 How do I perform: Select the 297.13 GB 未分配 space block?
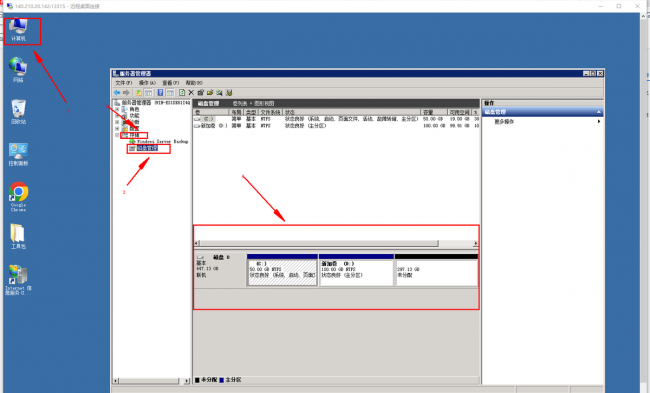437,270
